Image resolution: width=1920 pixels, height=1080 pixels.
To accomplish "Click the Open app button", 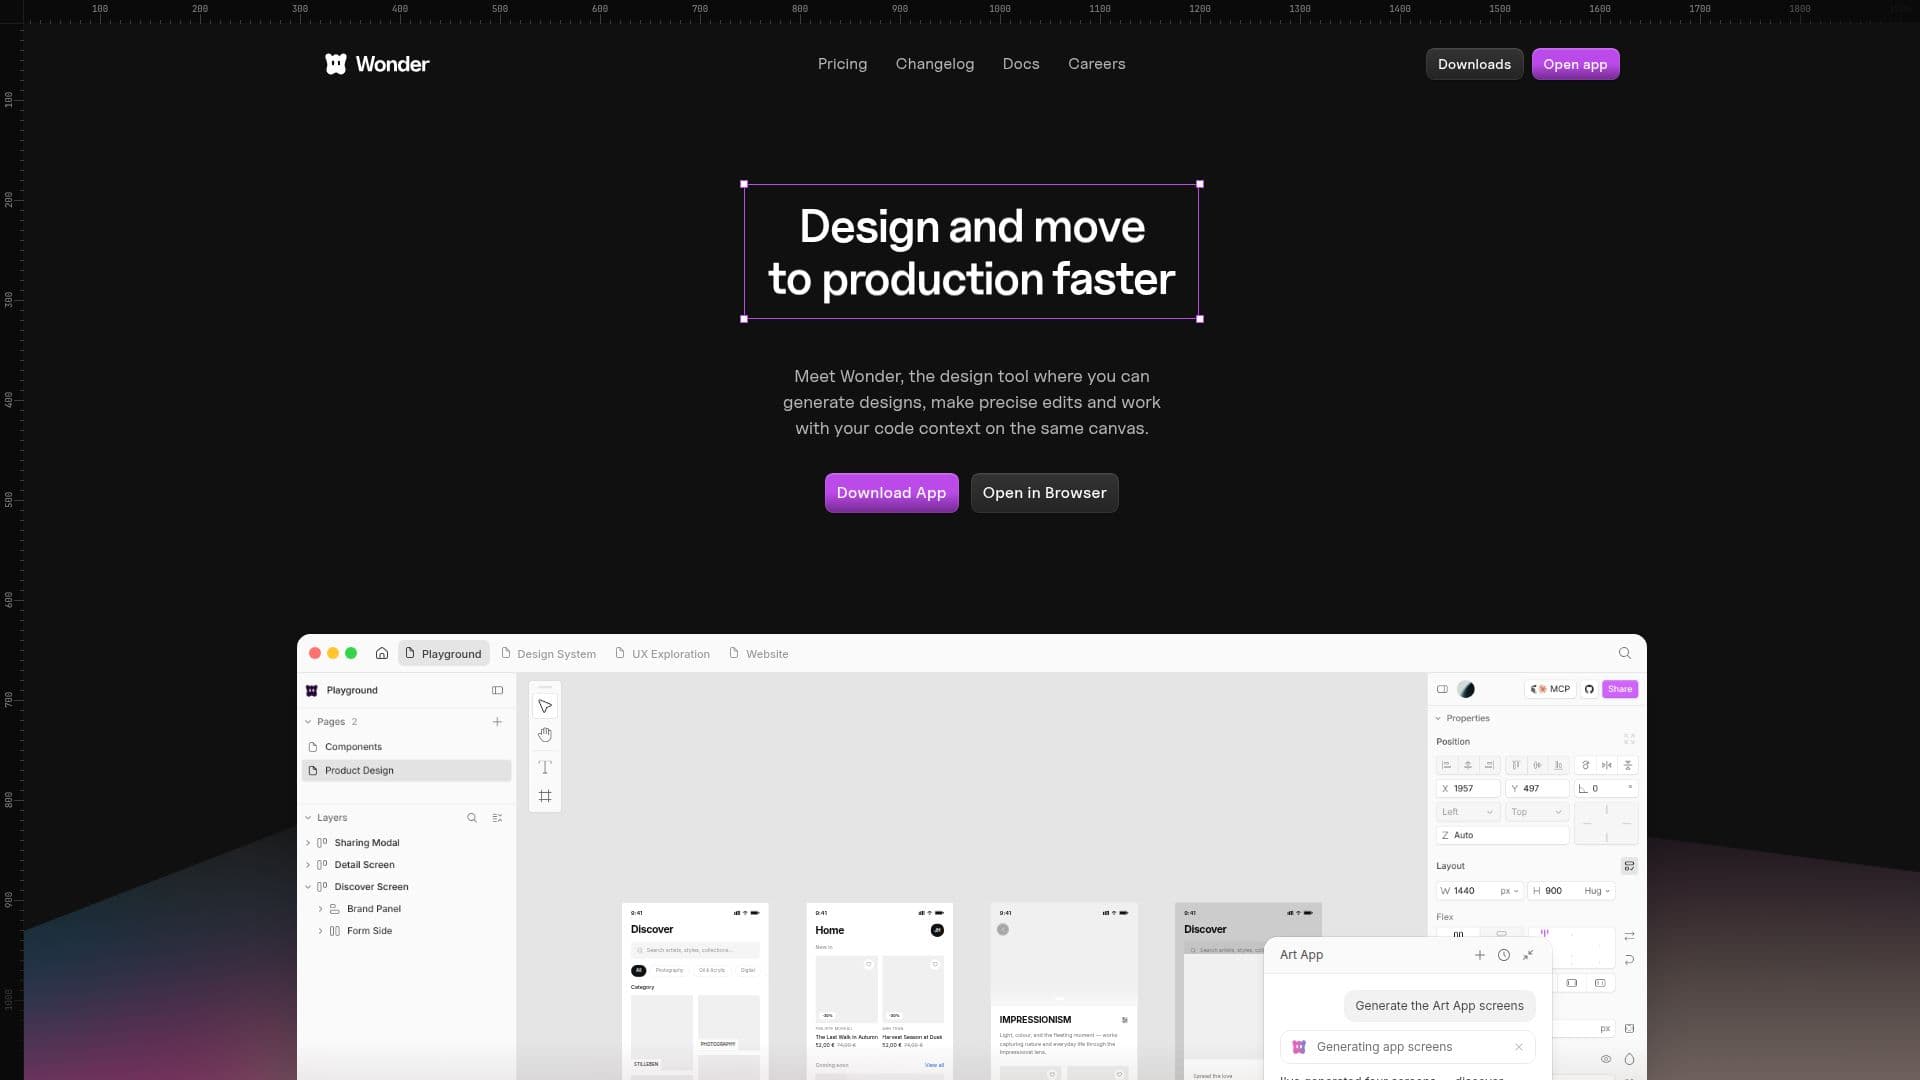I will (x=1575, y=64).
